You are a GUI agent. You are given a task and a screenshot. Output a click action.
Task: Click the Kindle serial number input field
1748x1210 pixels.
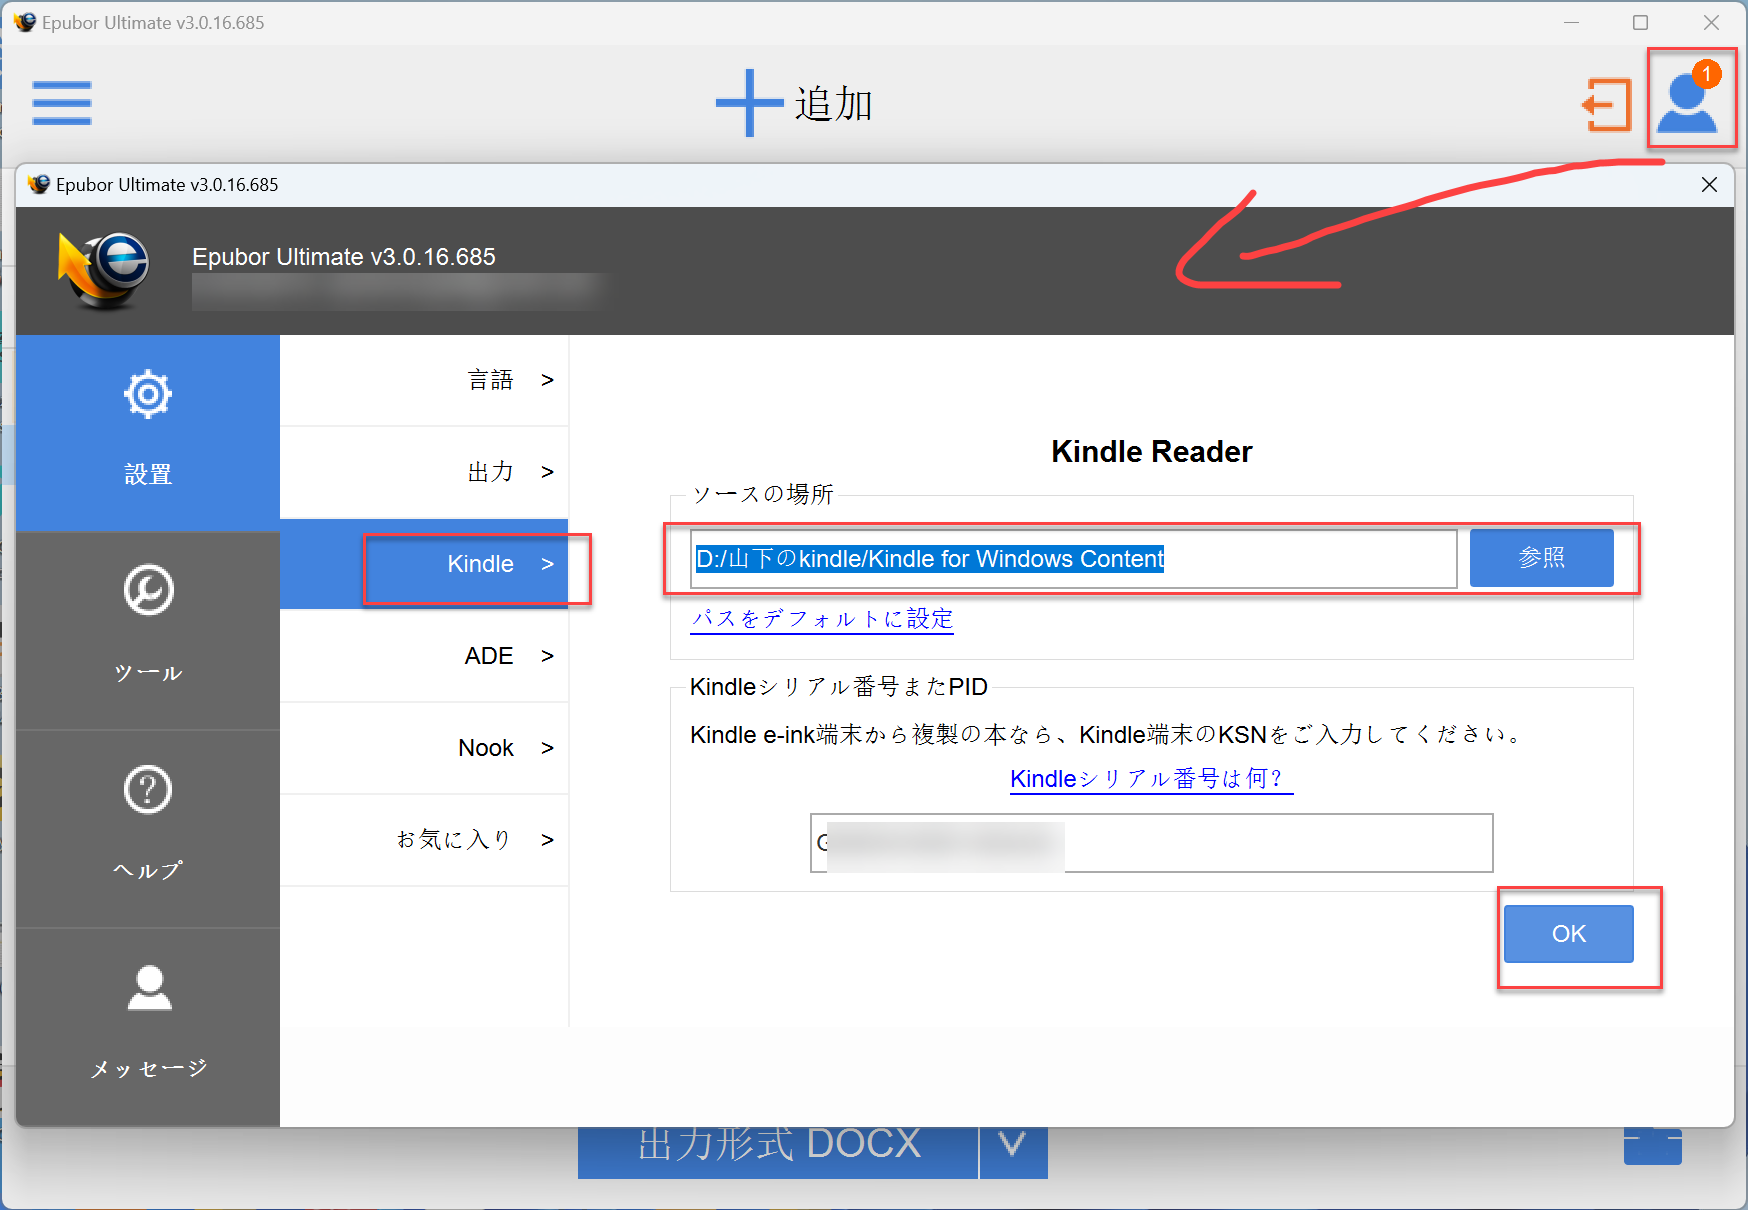tap(1151, 843)
